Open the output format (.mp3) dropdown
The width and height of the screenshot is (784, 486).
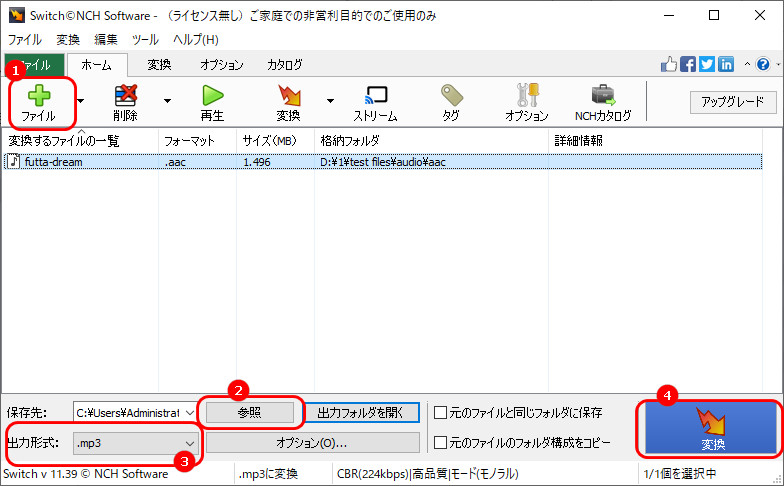click(x=190, y=443)
